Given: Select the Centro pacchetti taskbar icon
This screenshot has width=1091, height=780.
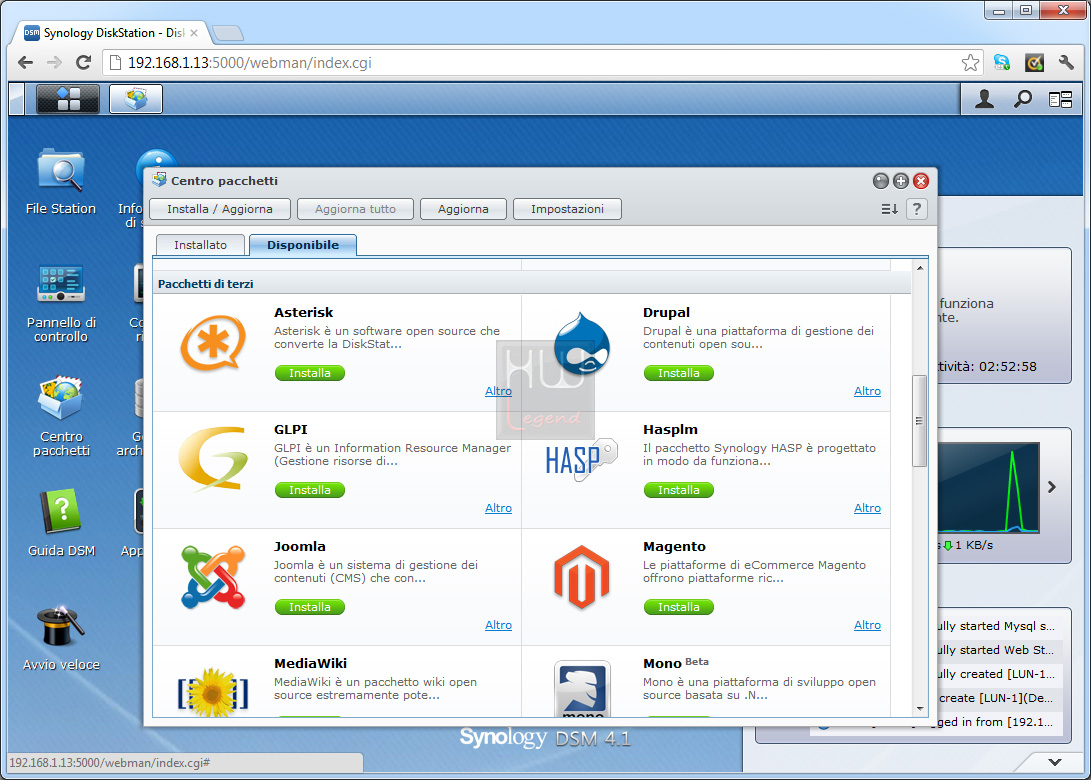Looking at the screenshot, I should [x=136, y=99].
